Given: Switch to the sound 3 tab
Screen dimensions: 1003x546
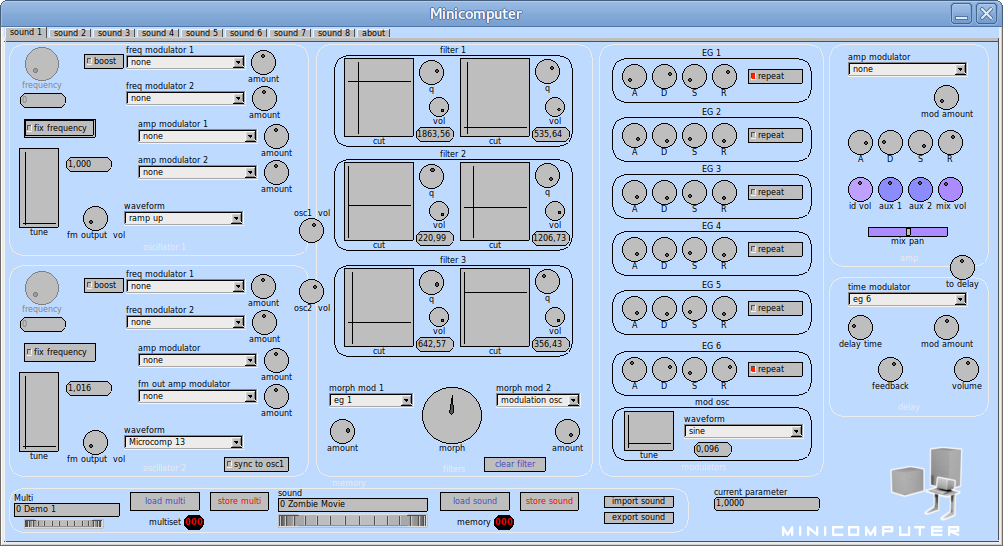Looking at the screenshot, I should point(114,33).
